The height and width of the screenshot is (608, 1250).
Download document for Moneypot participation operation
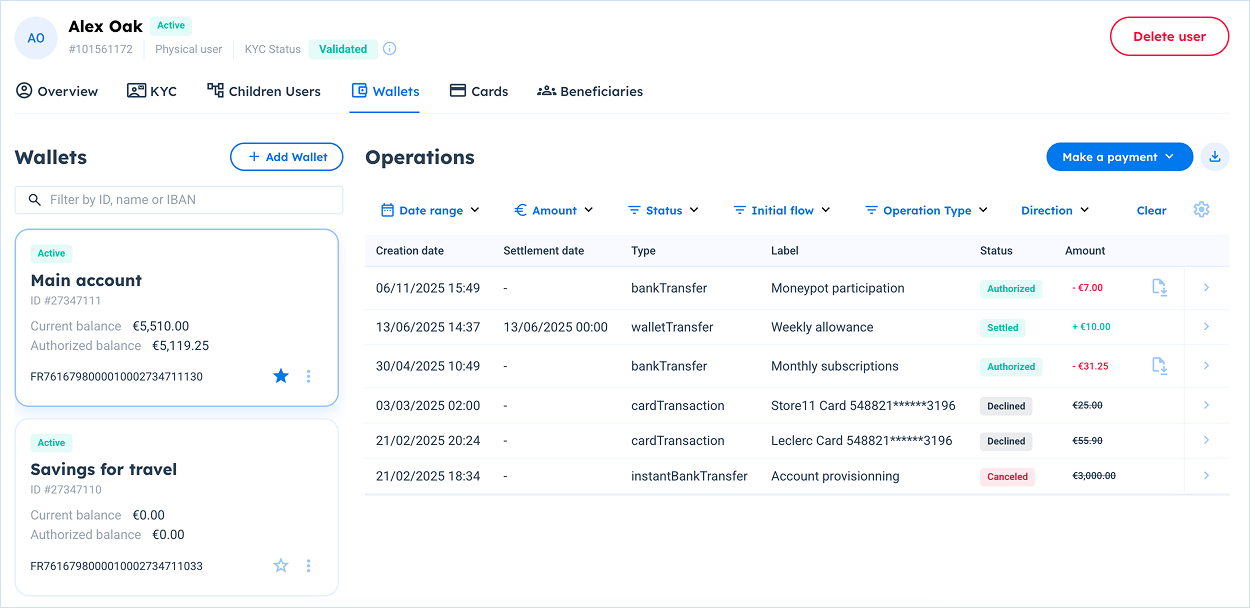[x=1159, y=288]
